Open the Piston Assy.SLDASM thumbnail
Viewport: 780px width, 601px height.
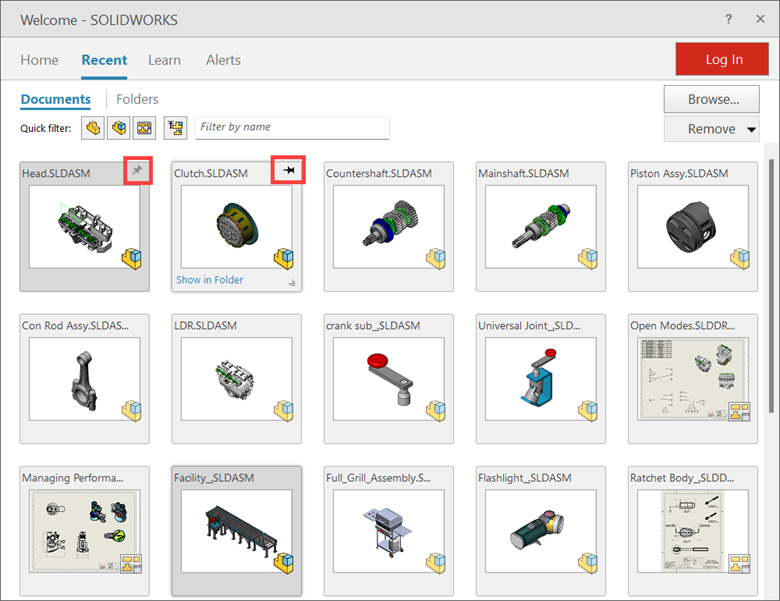coord(693,227)
